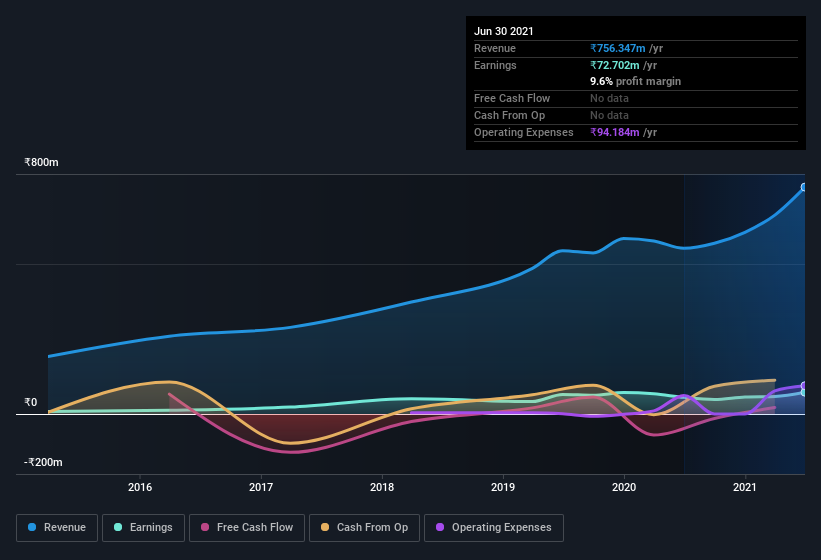Toggle the Operating Expenses legend series

(494, 528)
